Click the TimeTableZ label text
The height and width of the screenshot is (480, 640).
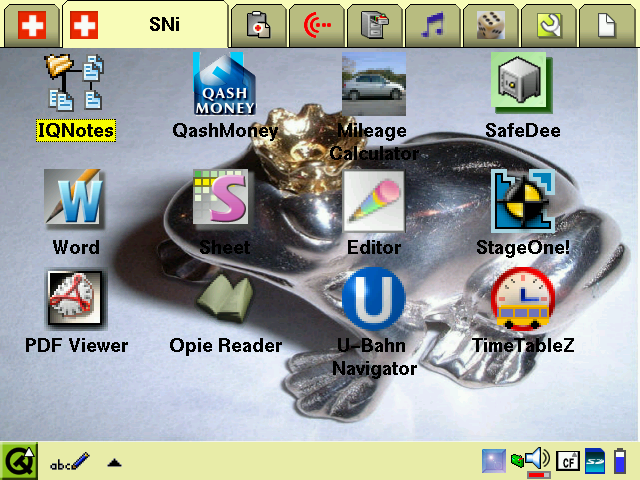click(x=523, y=345)
